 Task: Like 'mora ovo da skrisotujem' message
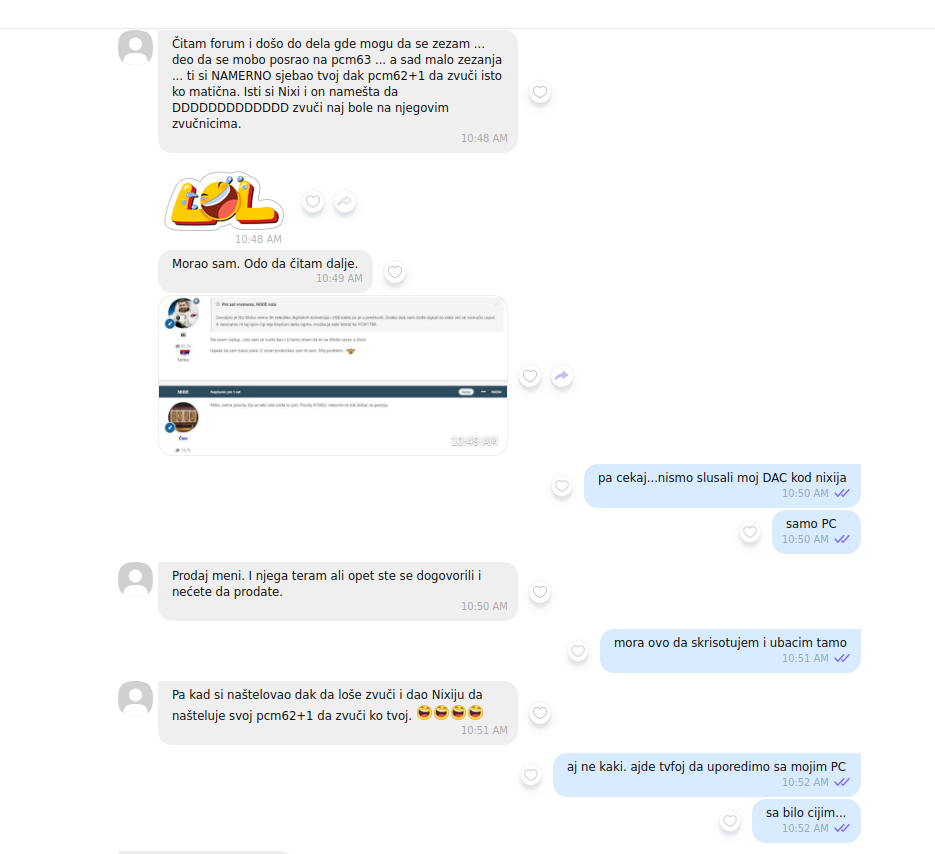[578, 651]
